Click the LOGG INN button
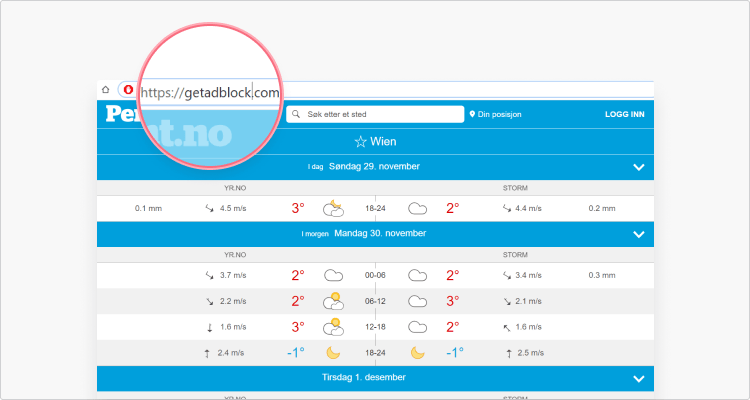The width and height of the screenshot is (750, 400). [x=625, y=114]
